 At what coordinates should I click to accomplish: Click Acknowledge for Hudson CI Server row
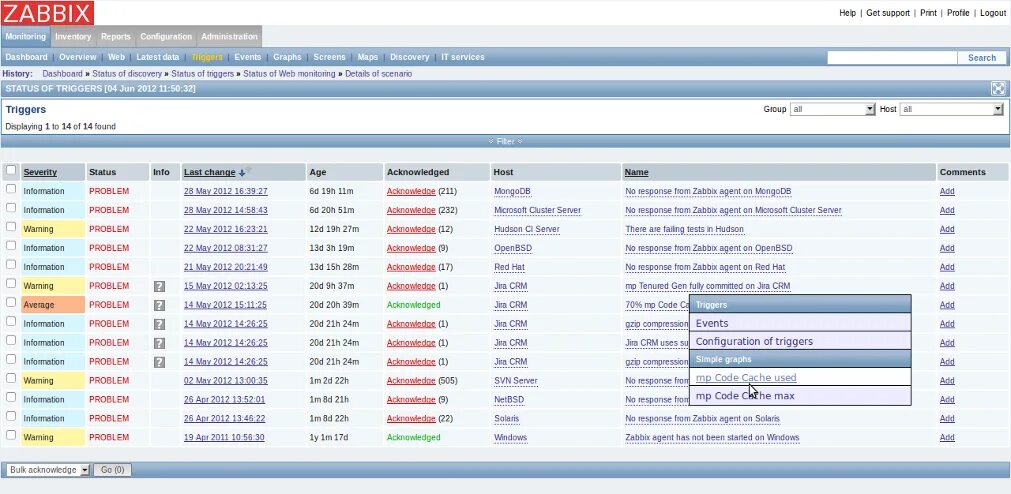pyautogui.click(x=411, y=229)
